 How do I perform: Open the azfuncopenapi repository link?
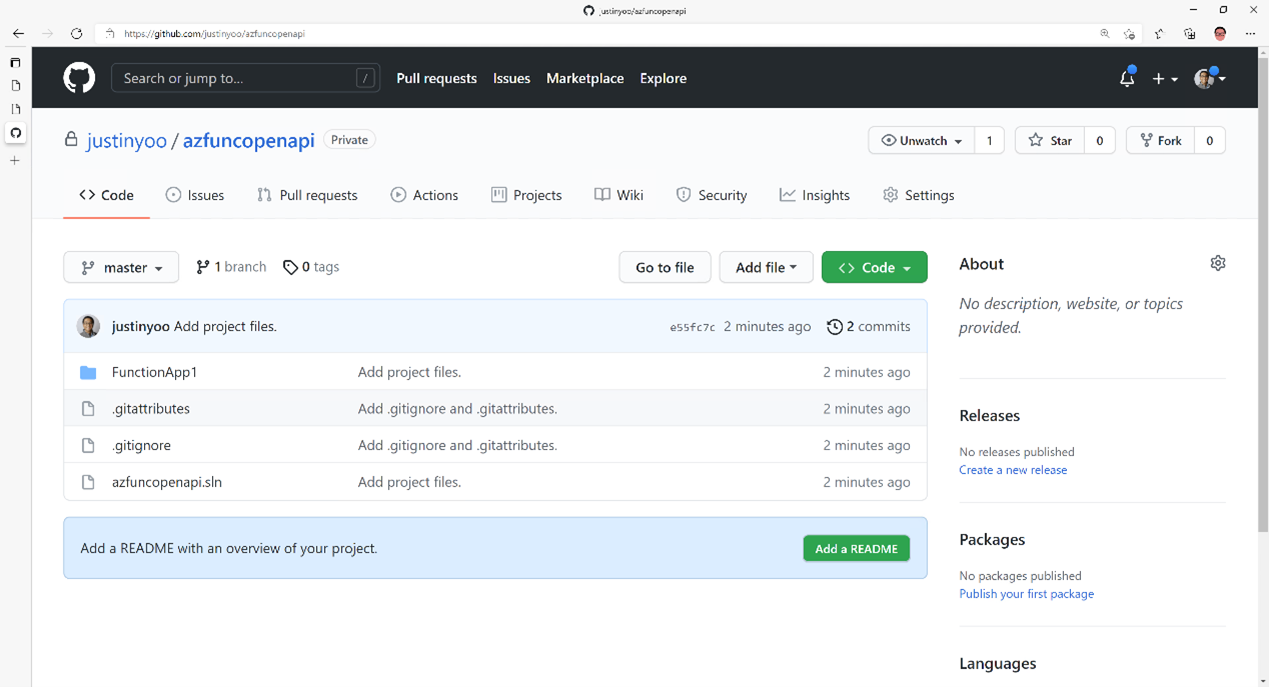(x=249, y=140)
